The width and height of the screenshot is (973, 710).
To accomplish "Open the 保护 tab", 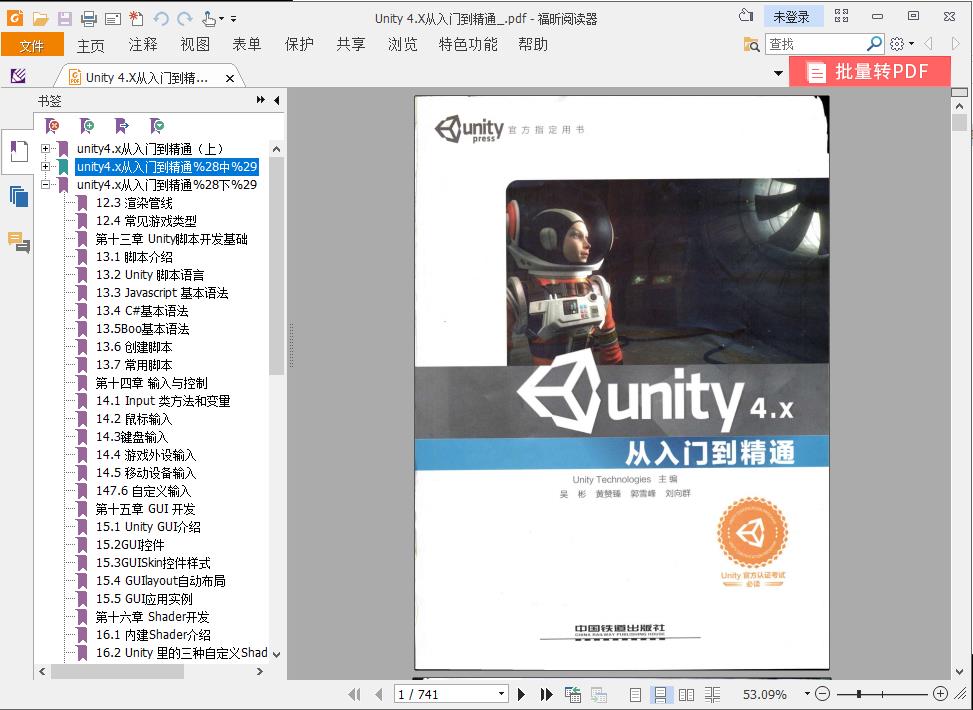I will click(x=299, y=44).
